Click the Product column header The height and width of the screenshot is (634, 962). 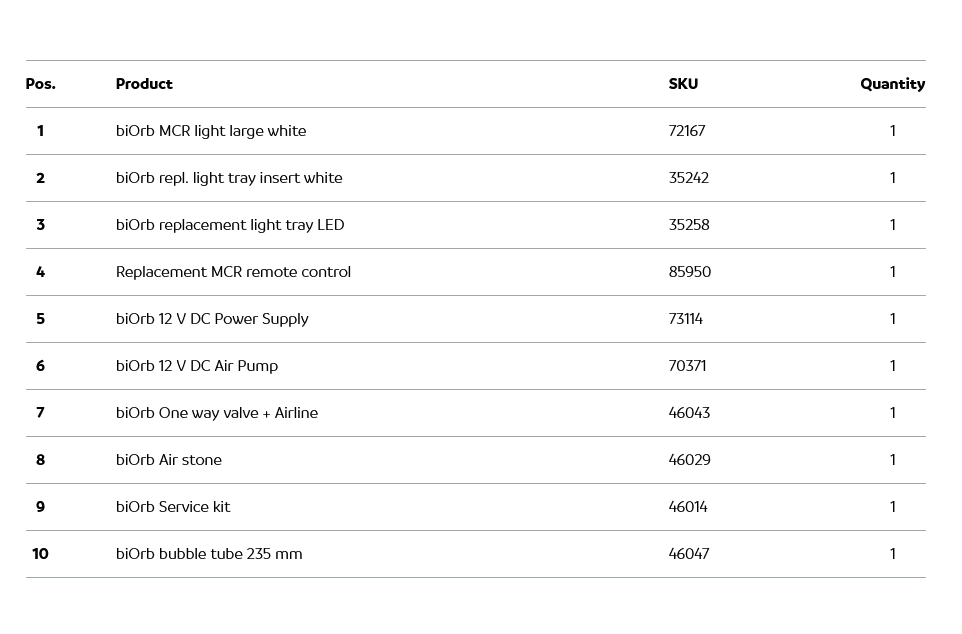(144, 84)
